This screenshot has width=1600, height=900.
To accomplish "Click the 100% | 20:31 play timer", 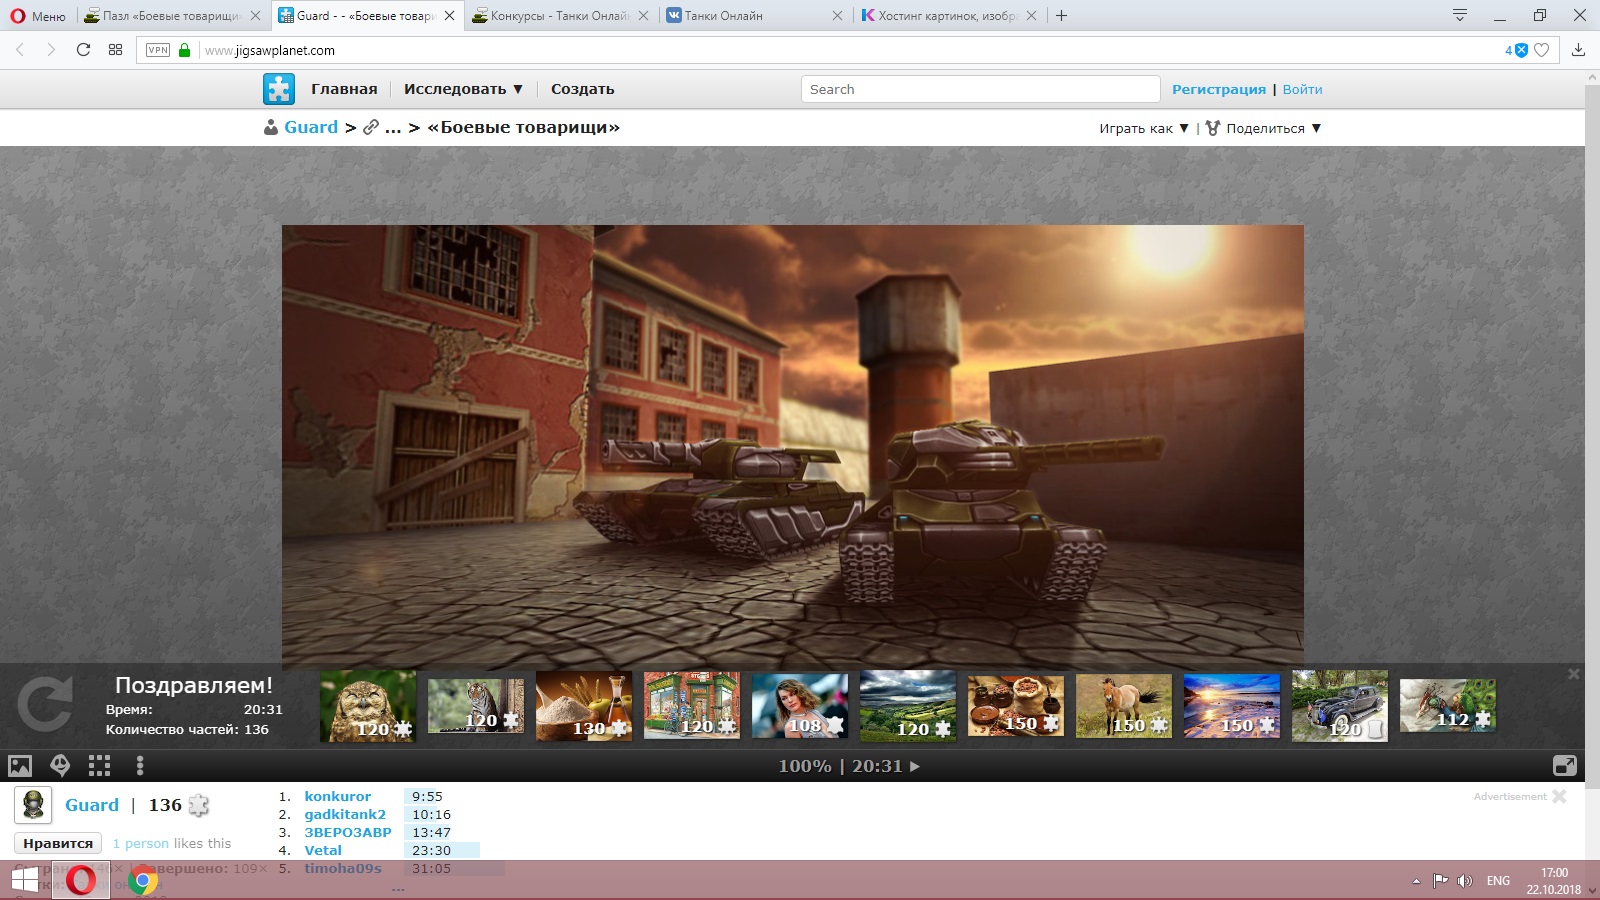I will [849, 766].
